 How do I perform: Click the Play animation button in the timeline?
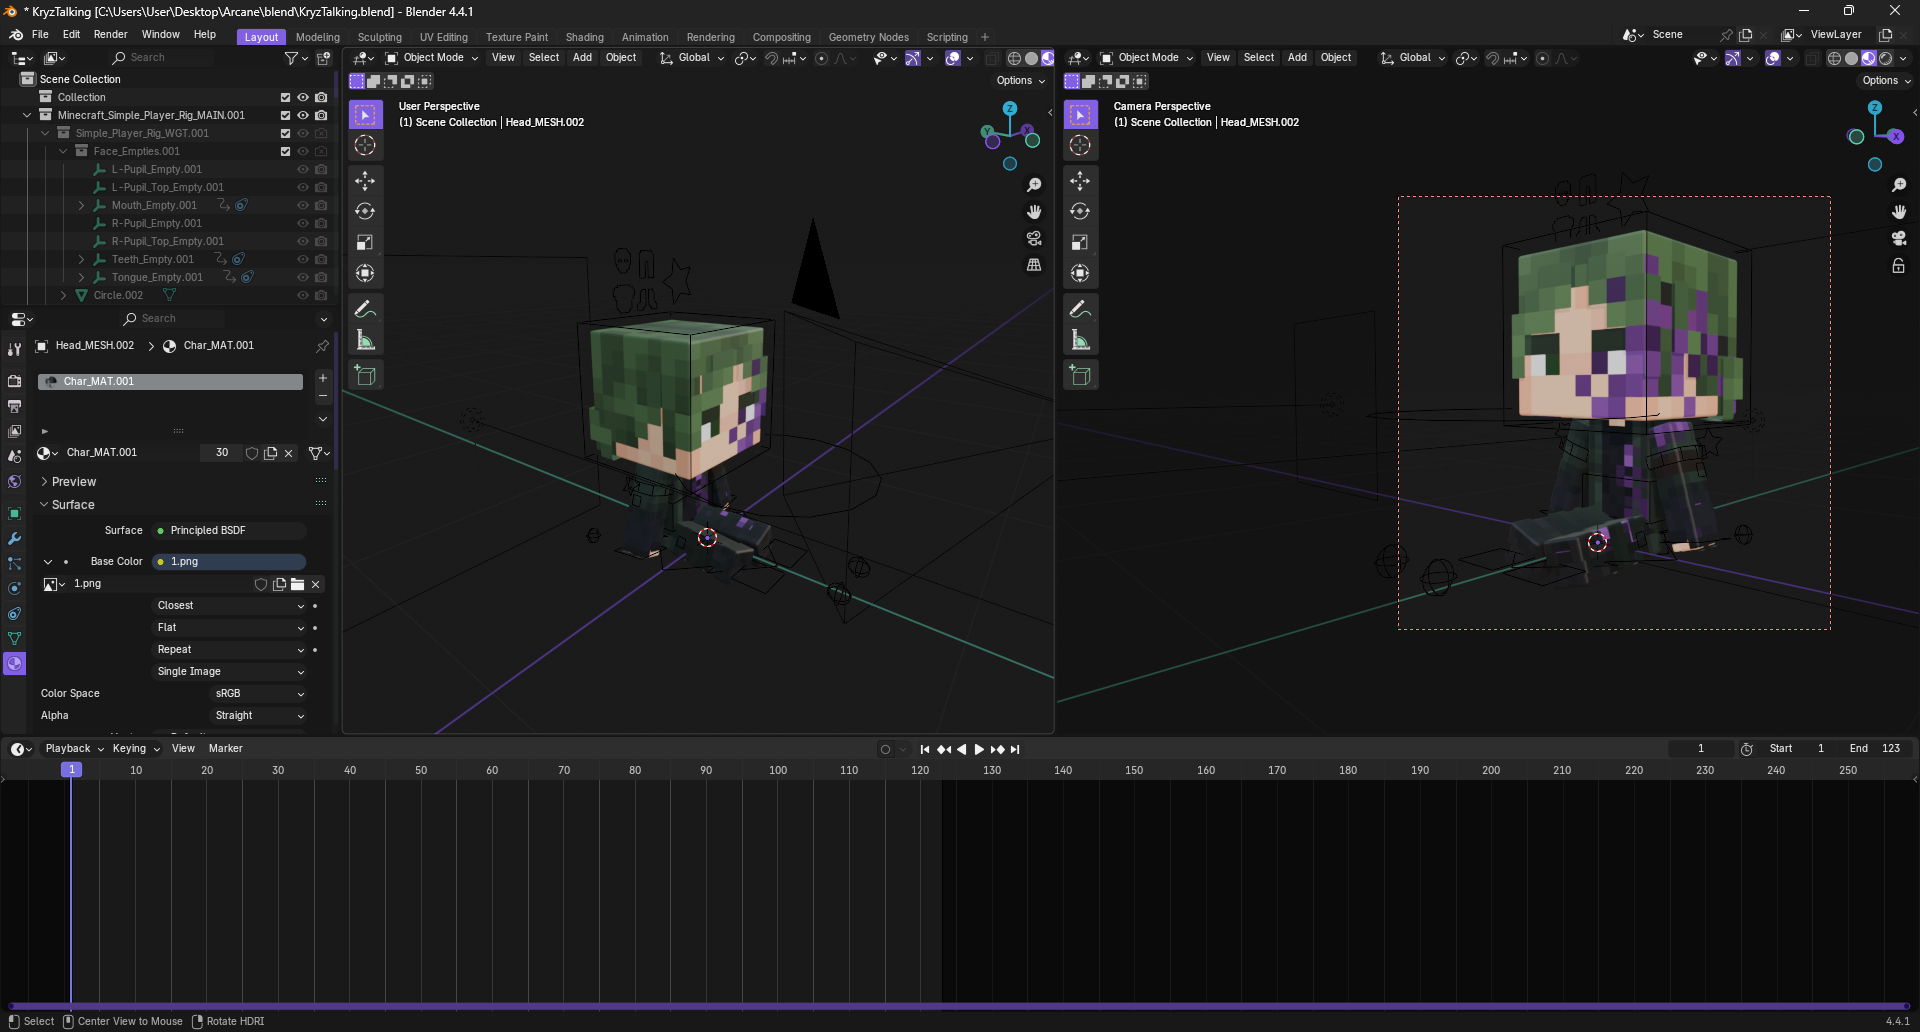click(x=979, y=749)
